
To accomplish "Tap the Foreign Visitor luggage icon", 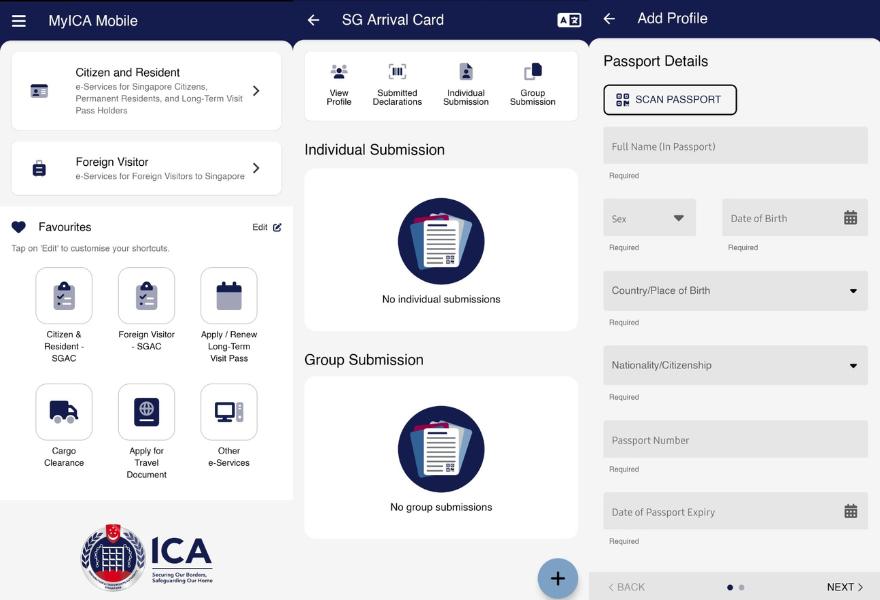I will pos(39,168).
